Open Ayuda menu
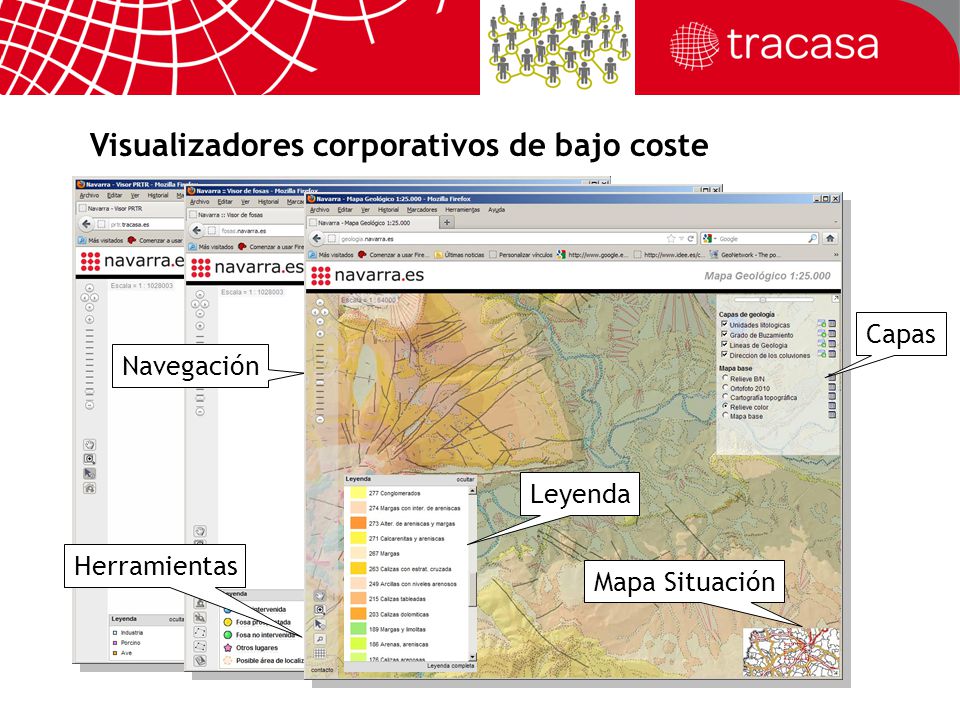 pos(497,209)
